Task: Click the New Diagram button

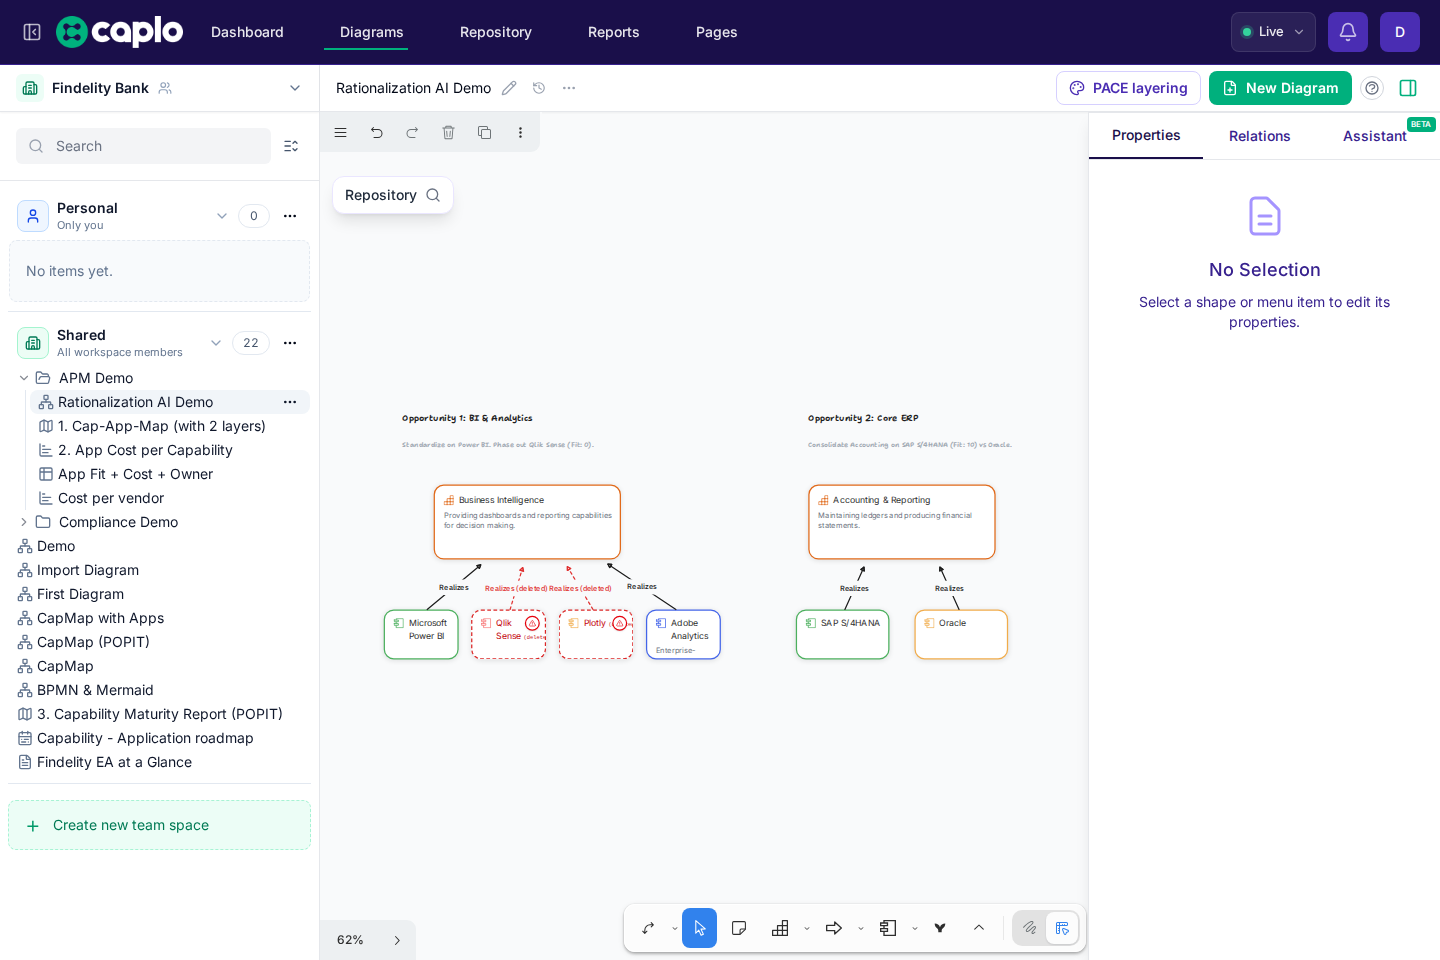Action: [x=1280, y=88]
